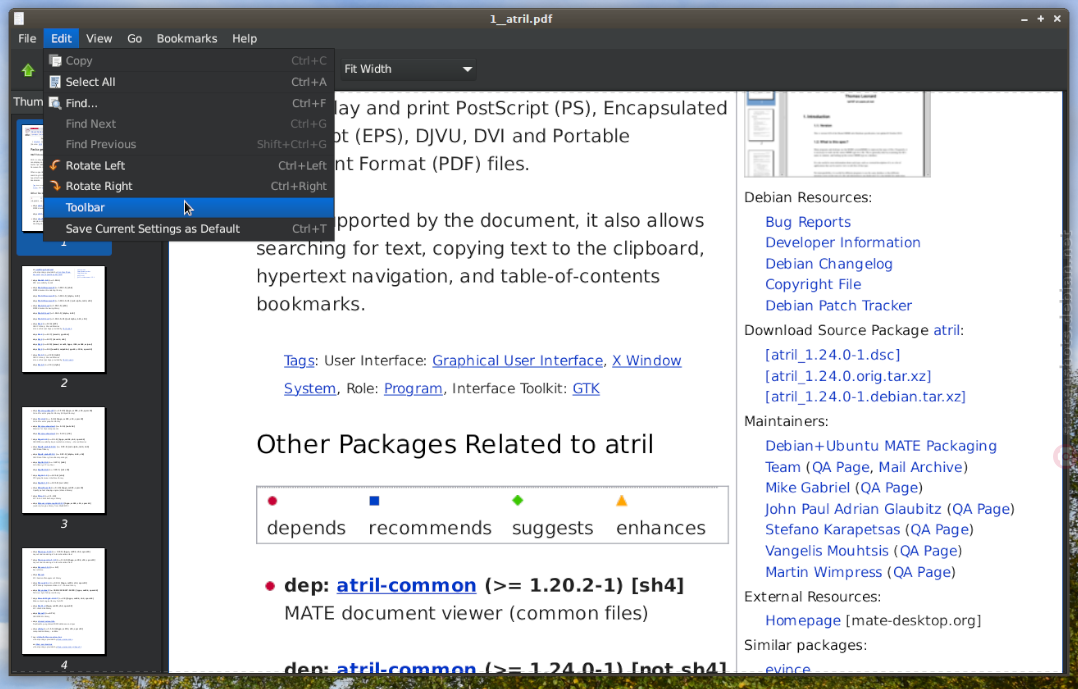Open Debian+Ubuntu MATE Packaging link
1078x689 pixels.
point(881,446)
